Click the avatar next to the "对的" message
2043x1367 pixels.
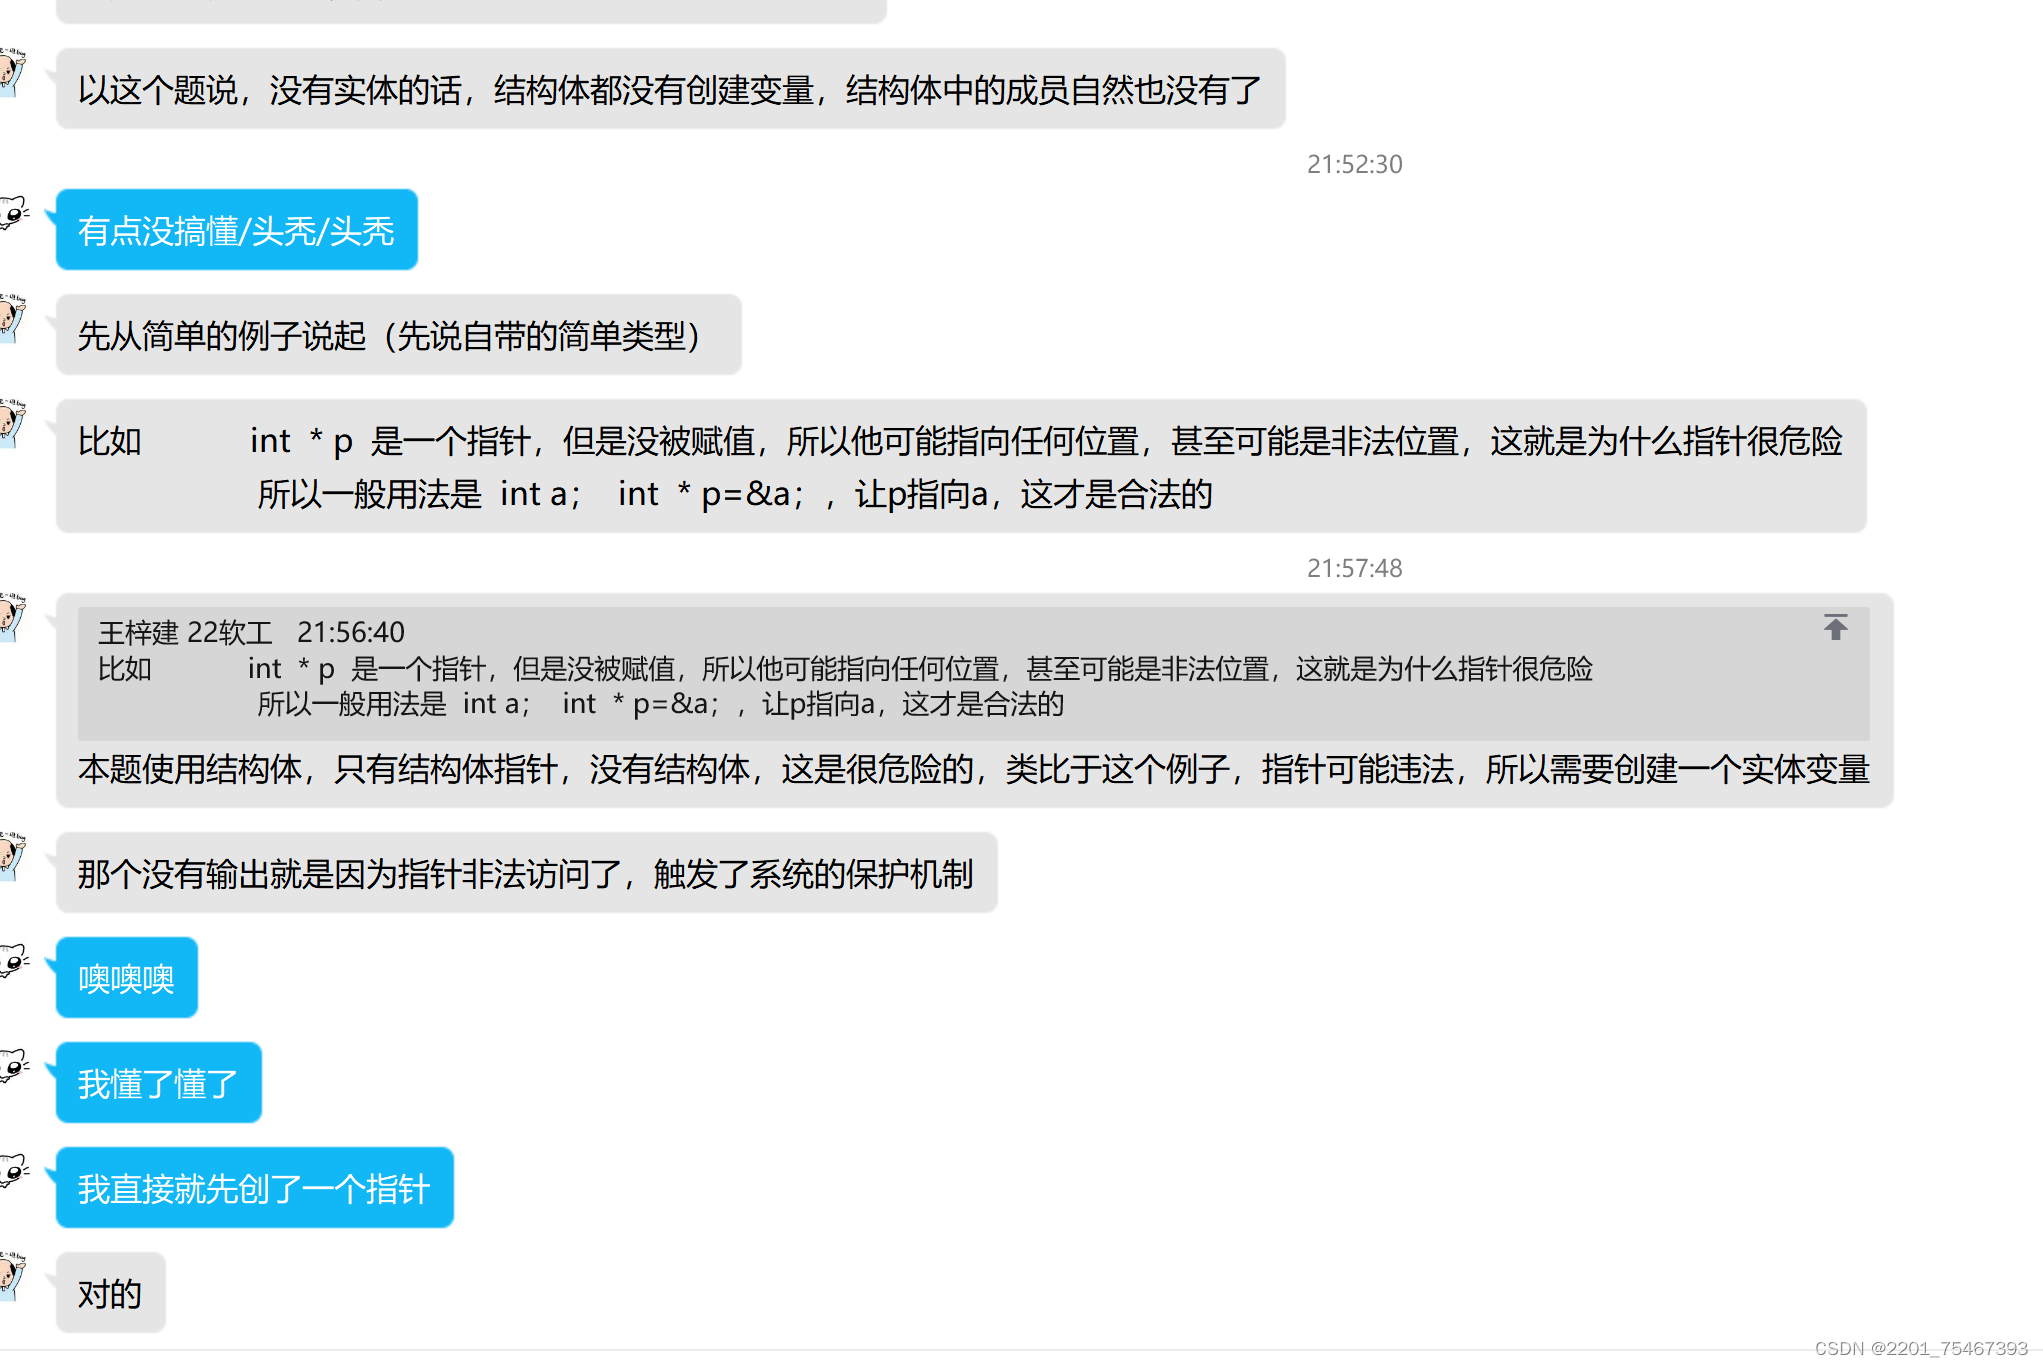tap(11, 1276)
